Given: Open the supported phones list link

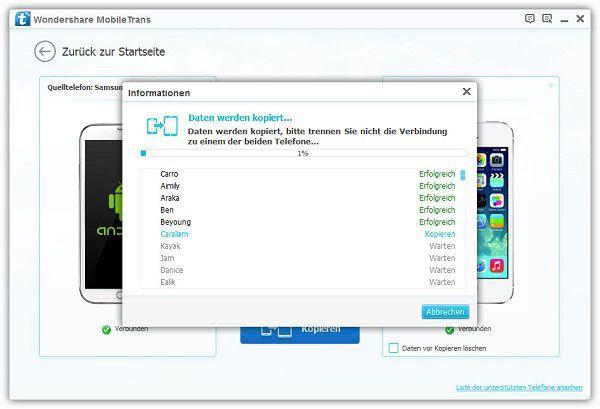Looking at the screenshot, I should 519,387.
